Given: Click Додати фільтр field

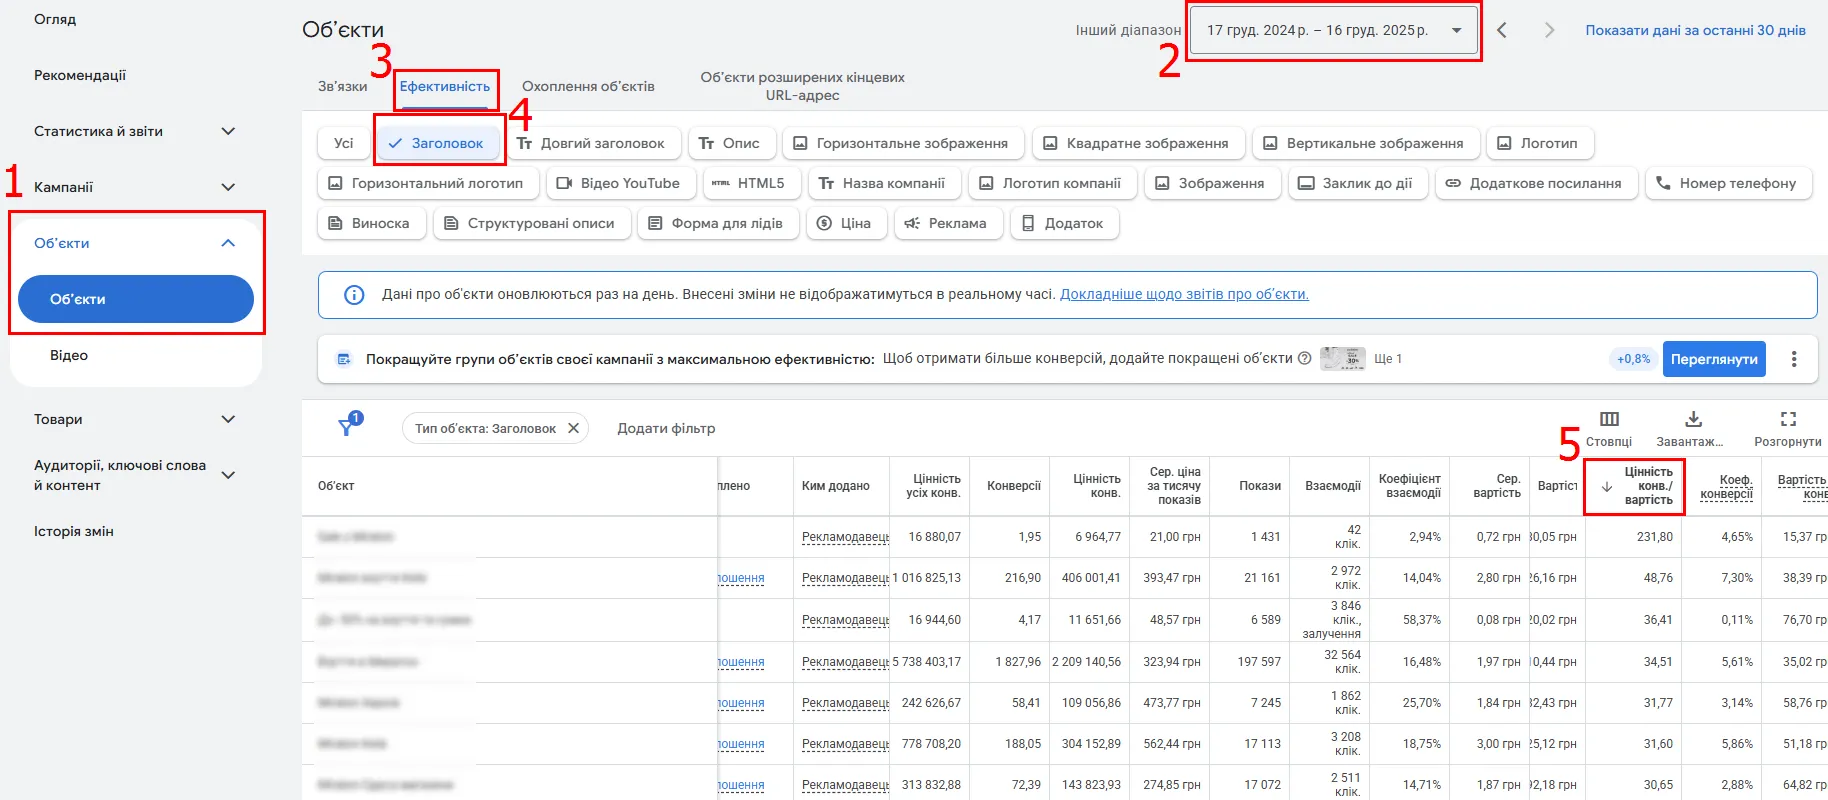Looking at the screenshot, I should pyautogui.click(x=666, y=428).
